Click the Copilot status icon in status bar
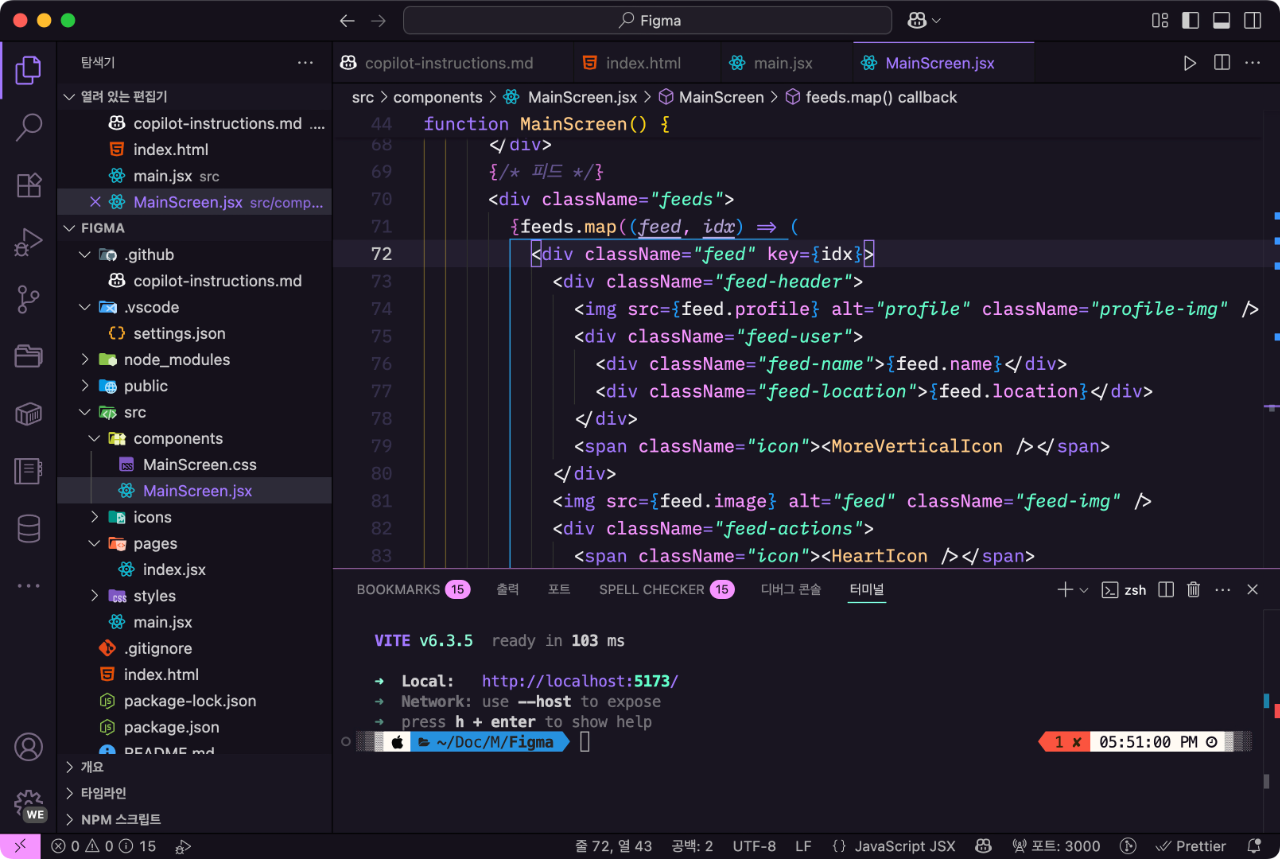Image resolution: width=1280 pixels, height=859 pixels. coord(983,846)
